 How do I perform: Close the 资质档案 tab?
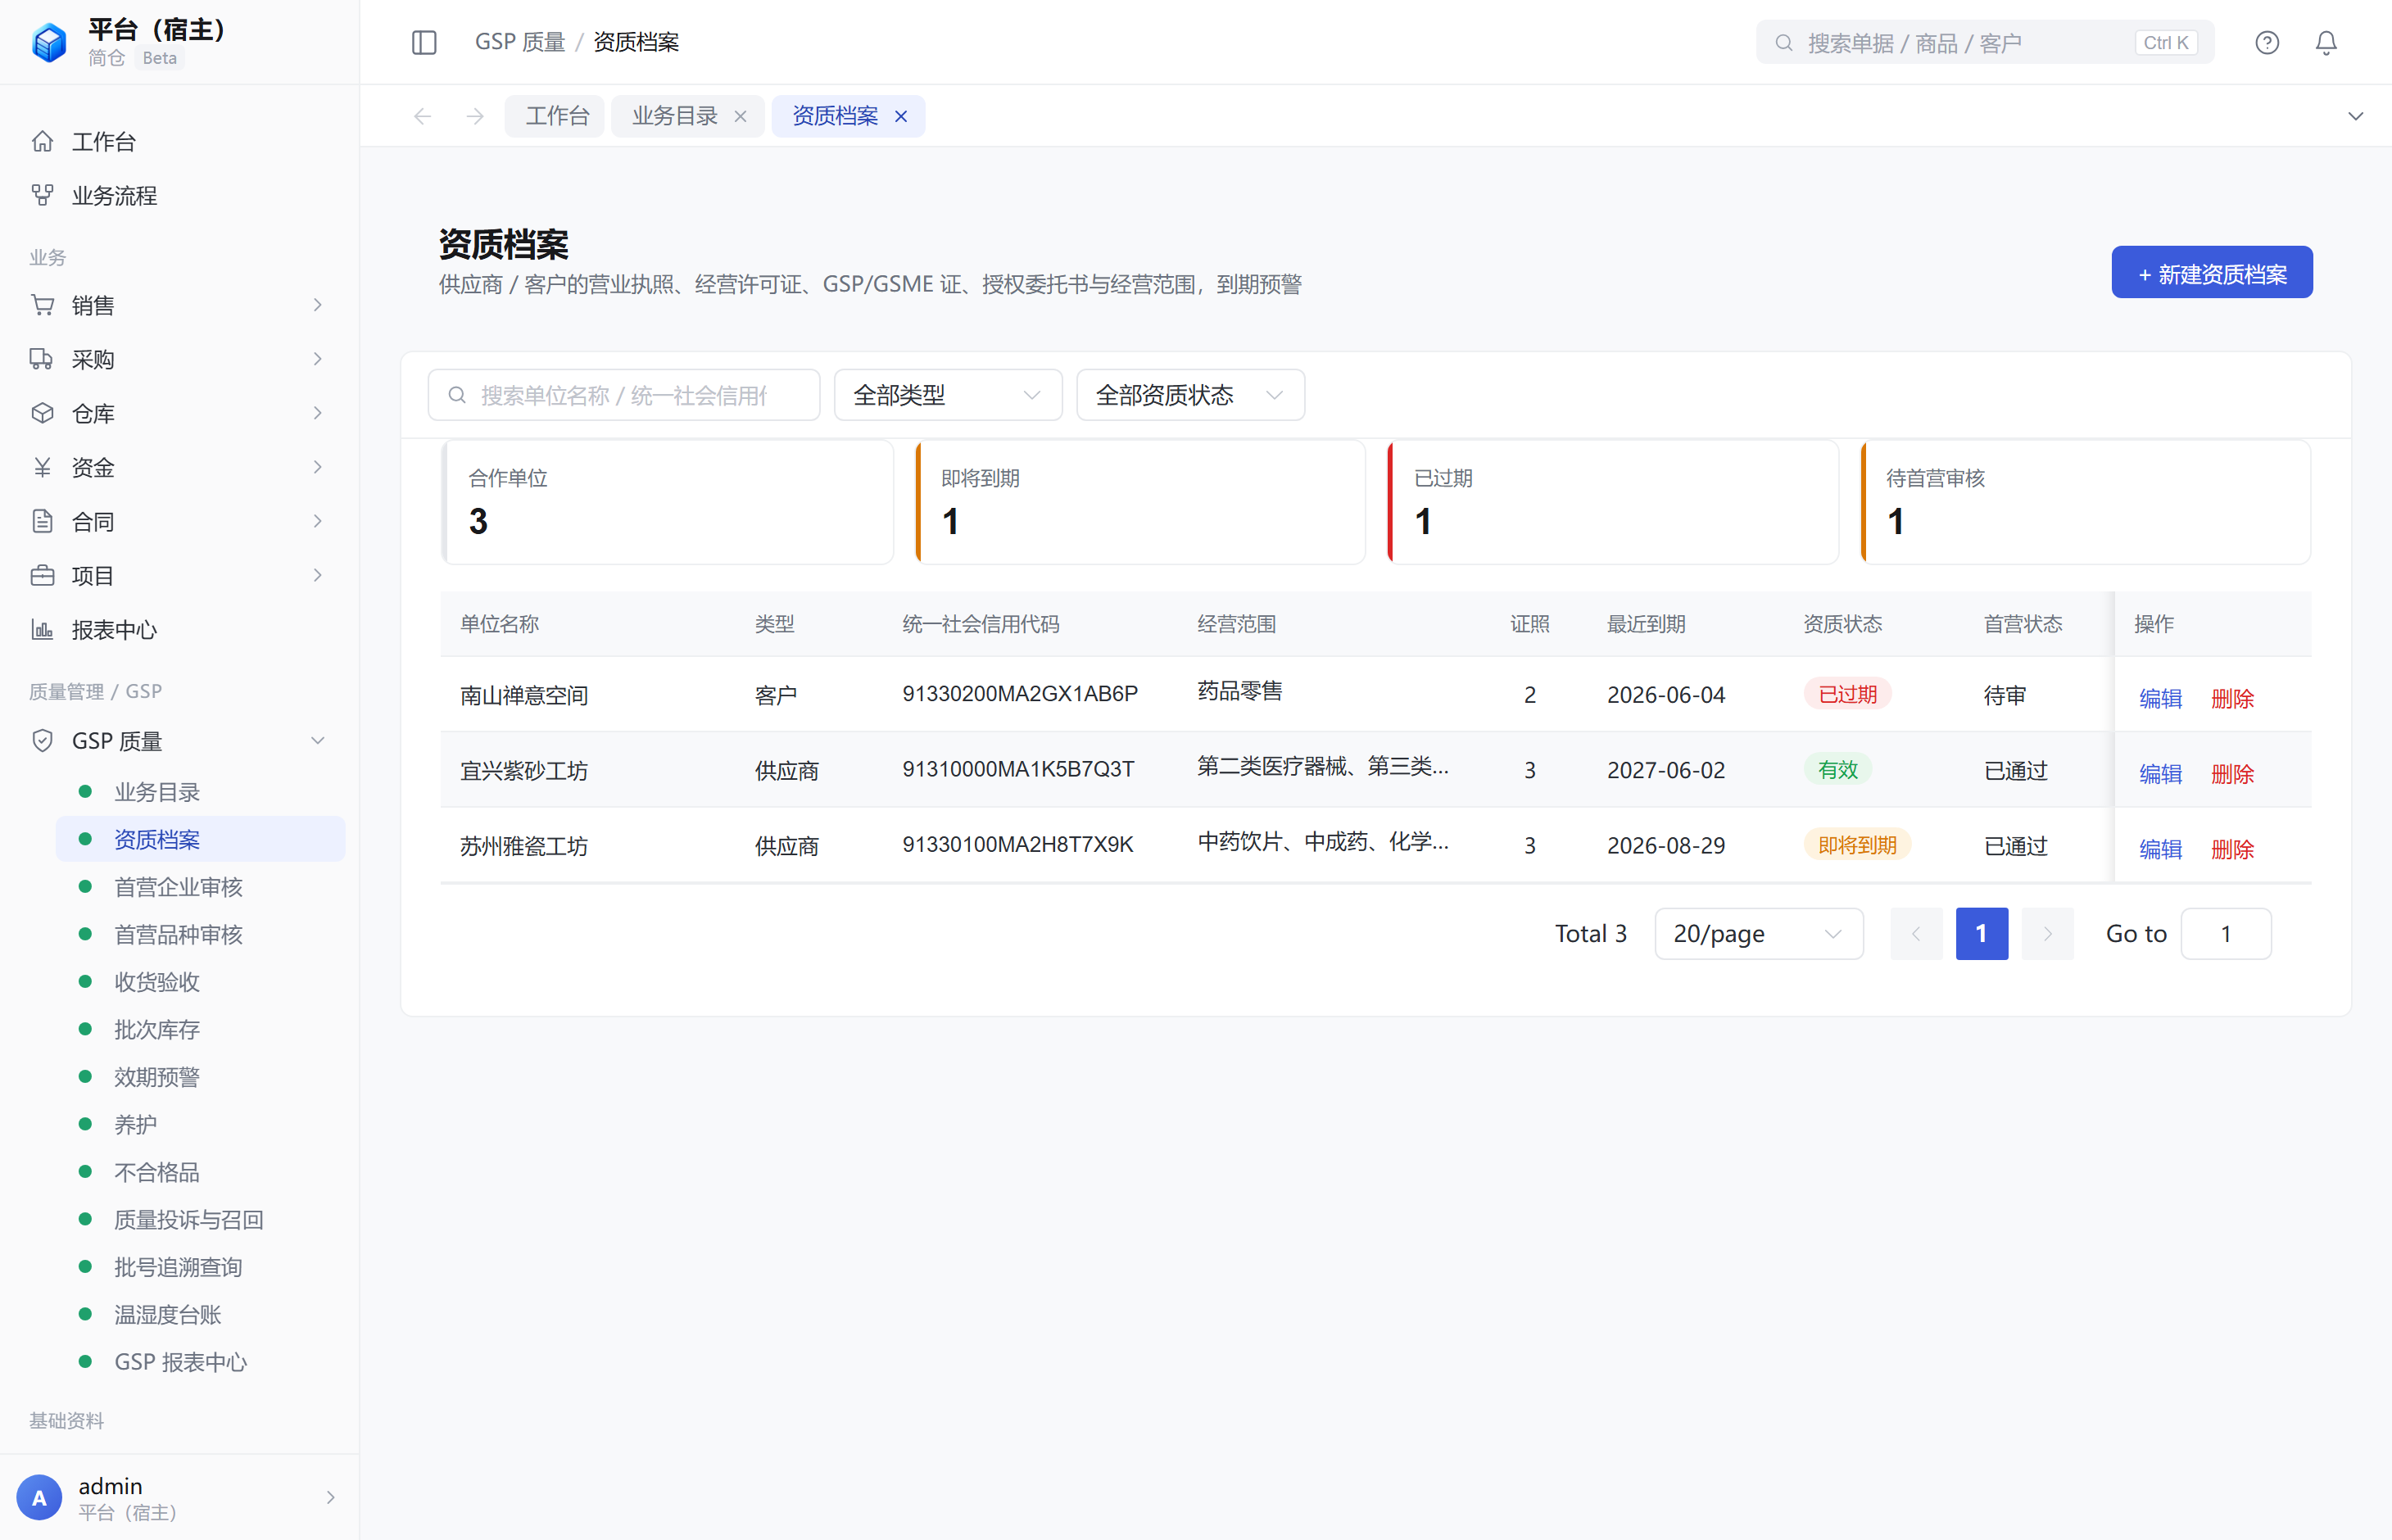pyautogui.click(x=901, y=116)
